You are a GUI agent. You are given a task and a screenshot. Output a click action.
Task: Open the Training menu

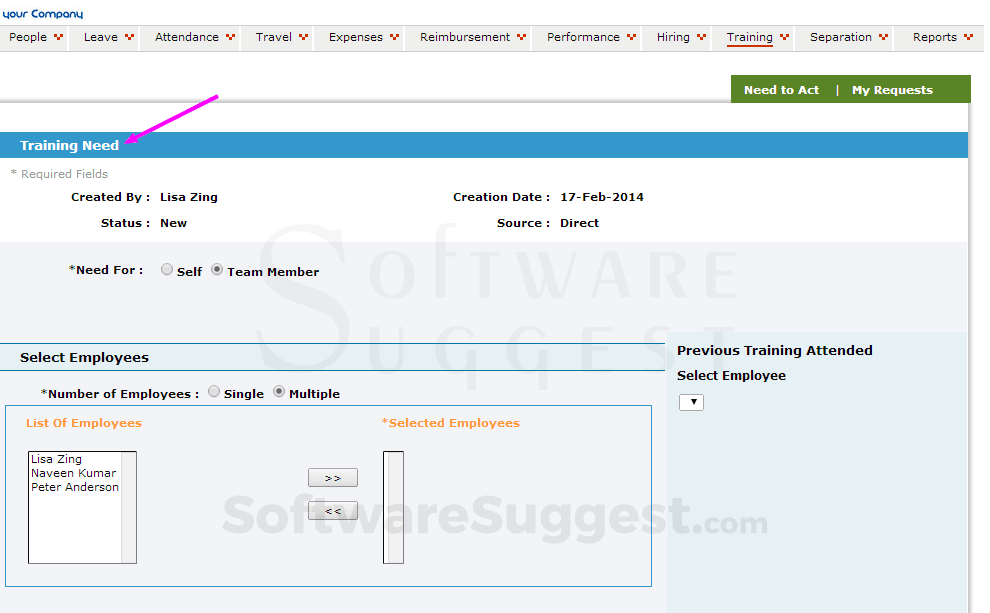[x=751, y=37]
